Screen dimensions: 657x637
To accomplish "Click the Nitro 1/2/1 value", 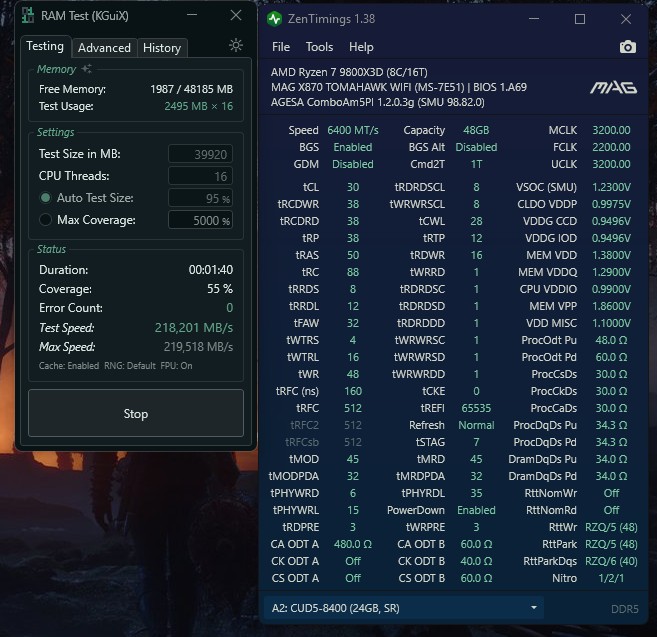I will (x=611, y=578).
